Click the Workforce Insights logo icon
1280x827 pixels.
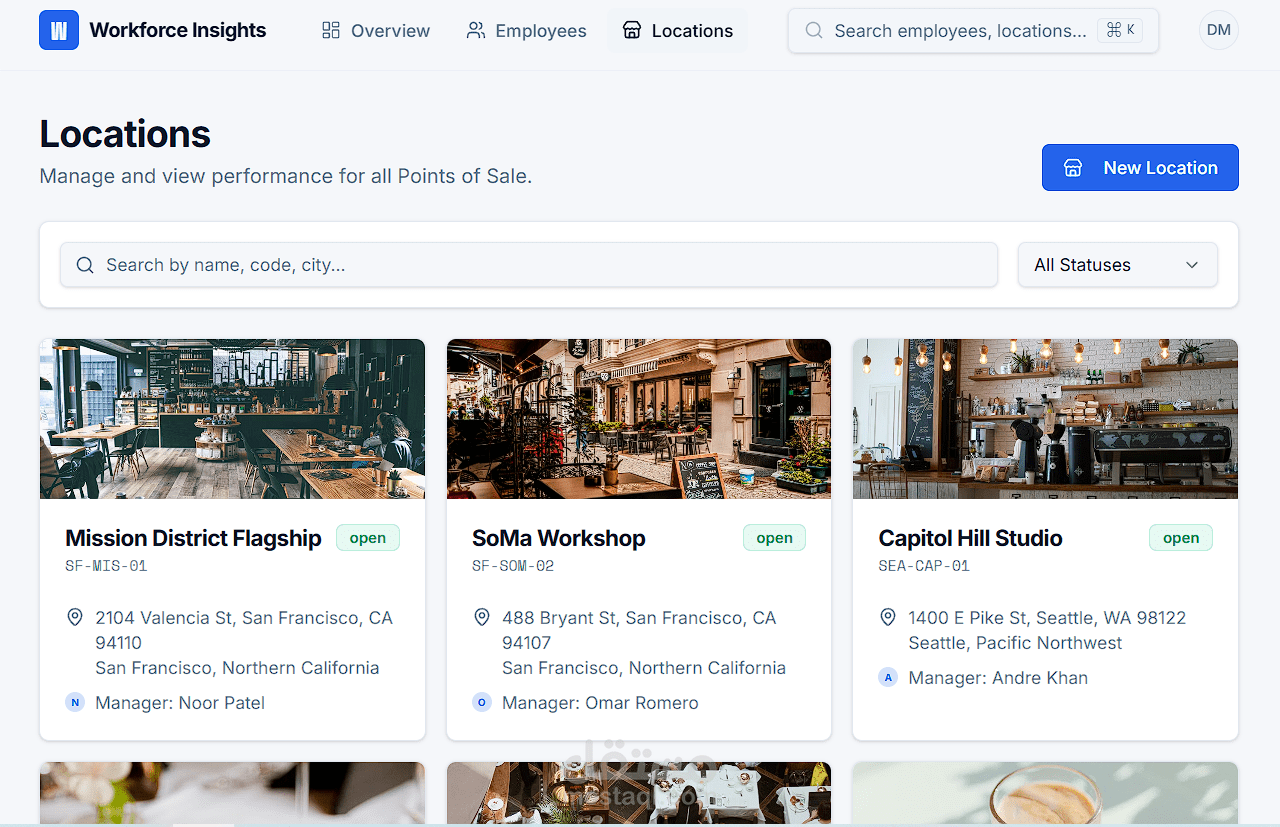(x=59, y=30)
